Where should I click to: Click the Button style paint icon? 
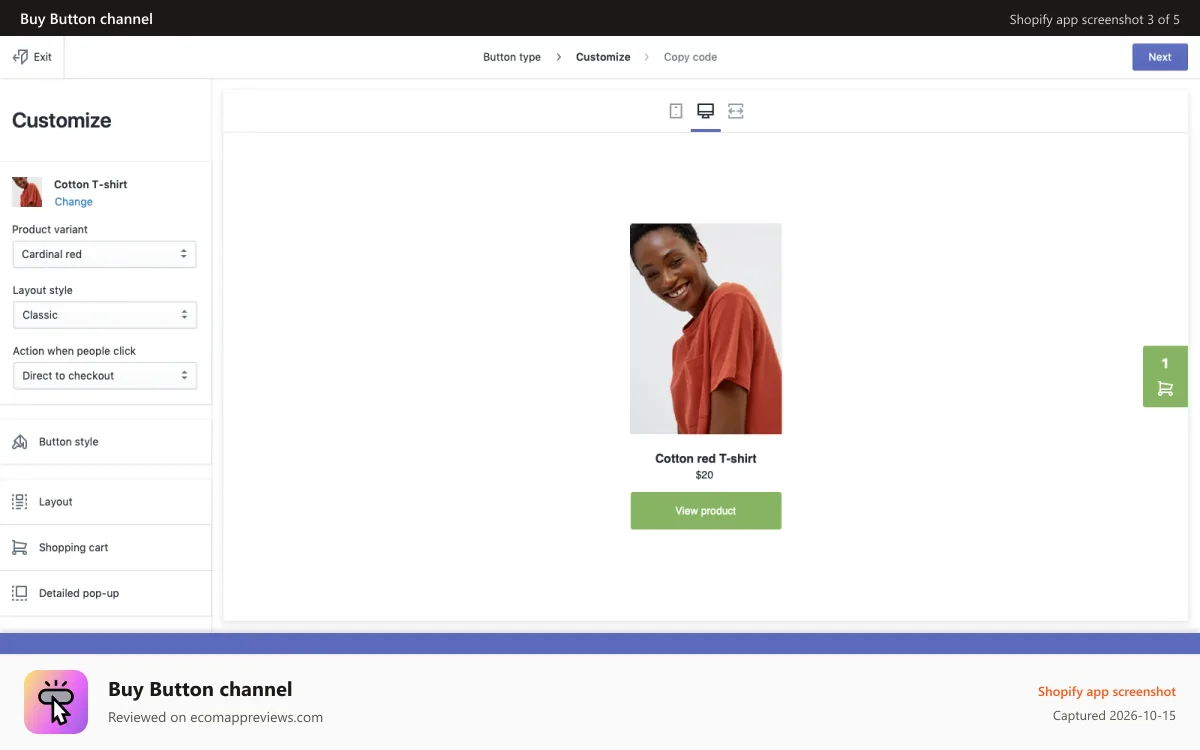coord(19,442)
